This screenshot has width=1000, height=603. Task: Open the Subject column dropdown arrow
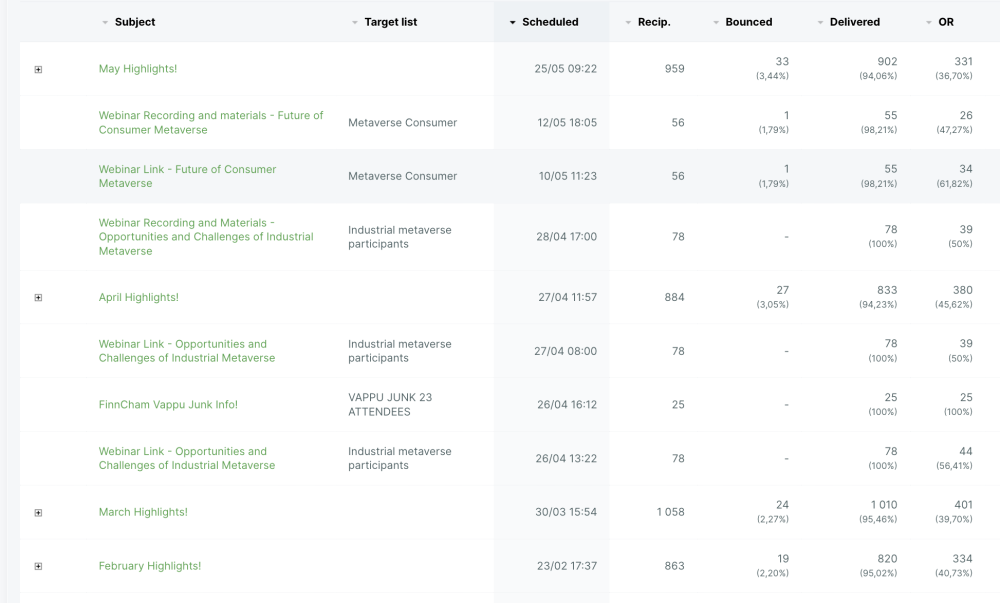(105, 22)
